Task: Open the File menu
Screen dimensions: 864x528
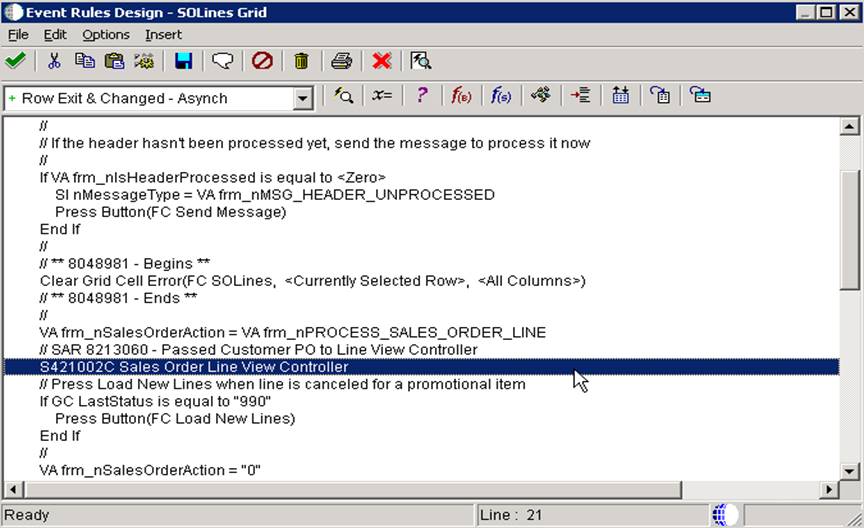Action: (x=18, y=35)
